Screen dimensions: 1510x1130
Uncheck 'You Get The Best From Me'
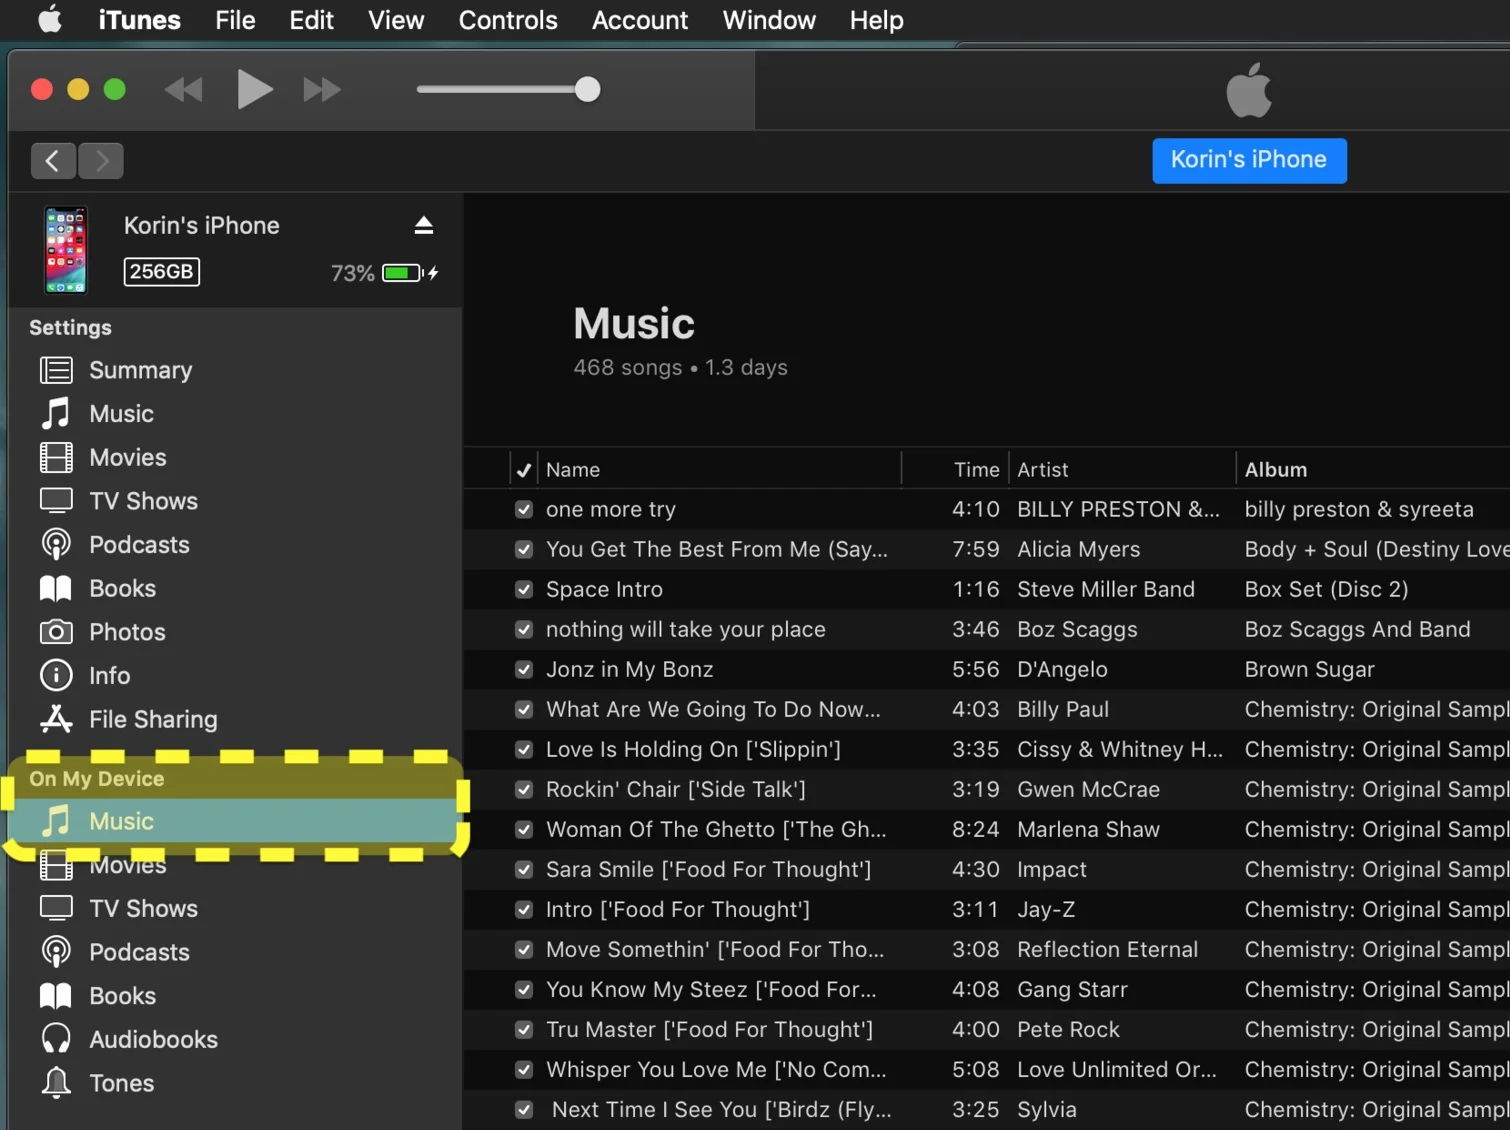tap(523, 549)
